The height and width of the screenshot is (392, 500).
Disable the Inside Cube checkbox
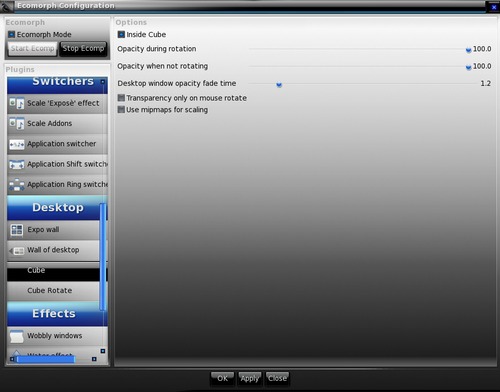(121, 34)
